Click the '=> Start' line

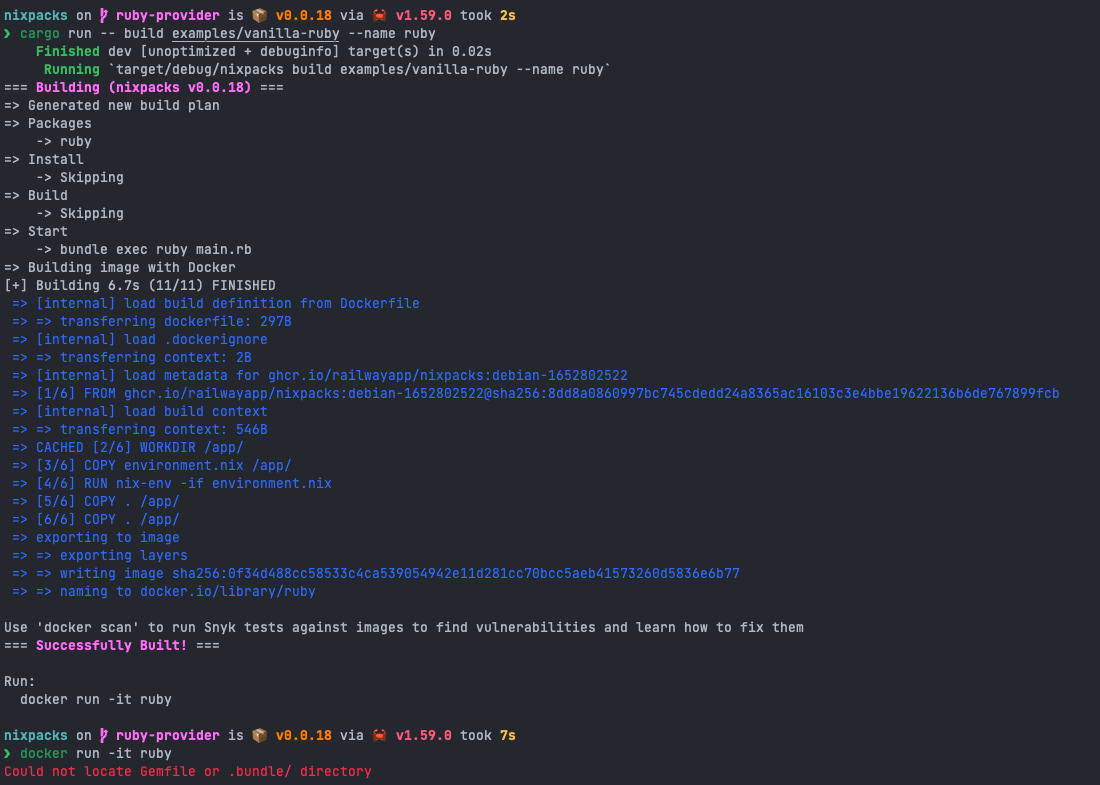pos(36,232)
